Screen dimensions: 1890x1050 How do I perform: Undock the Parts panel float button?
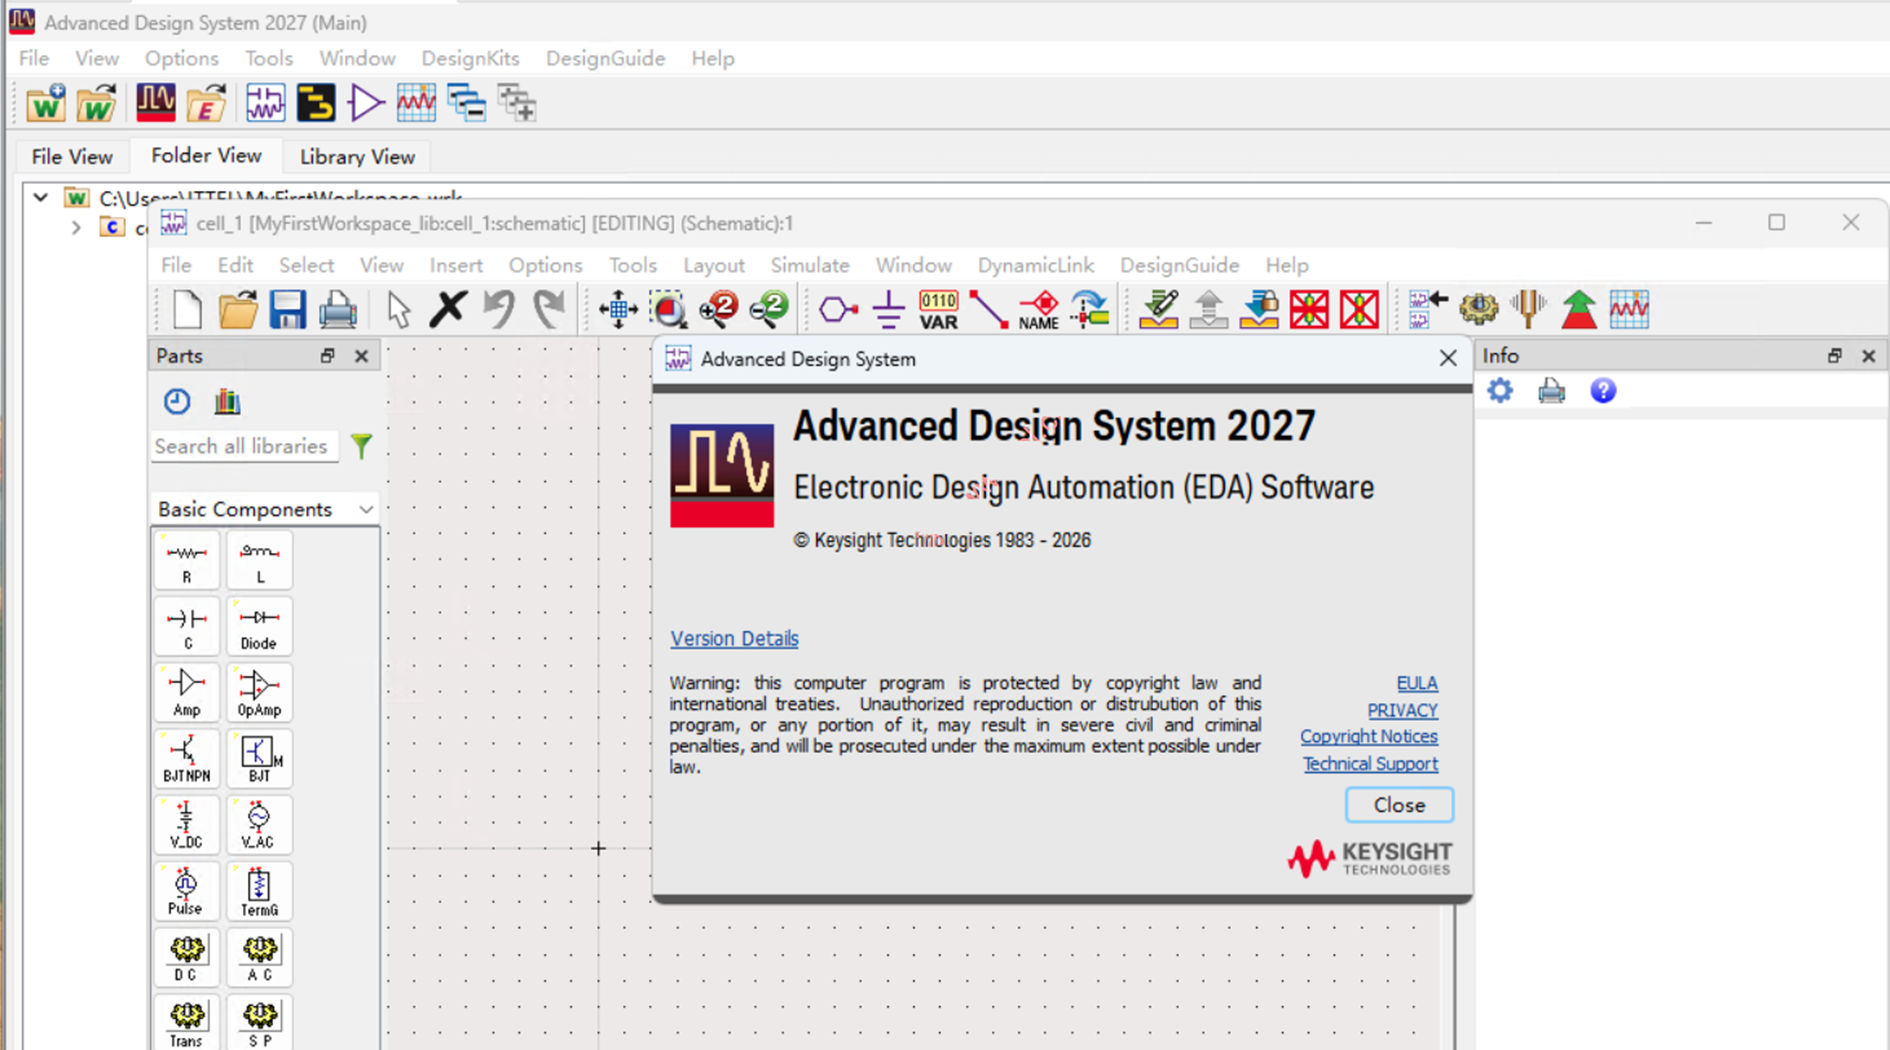[327, 356]
